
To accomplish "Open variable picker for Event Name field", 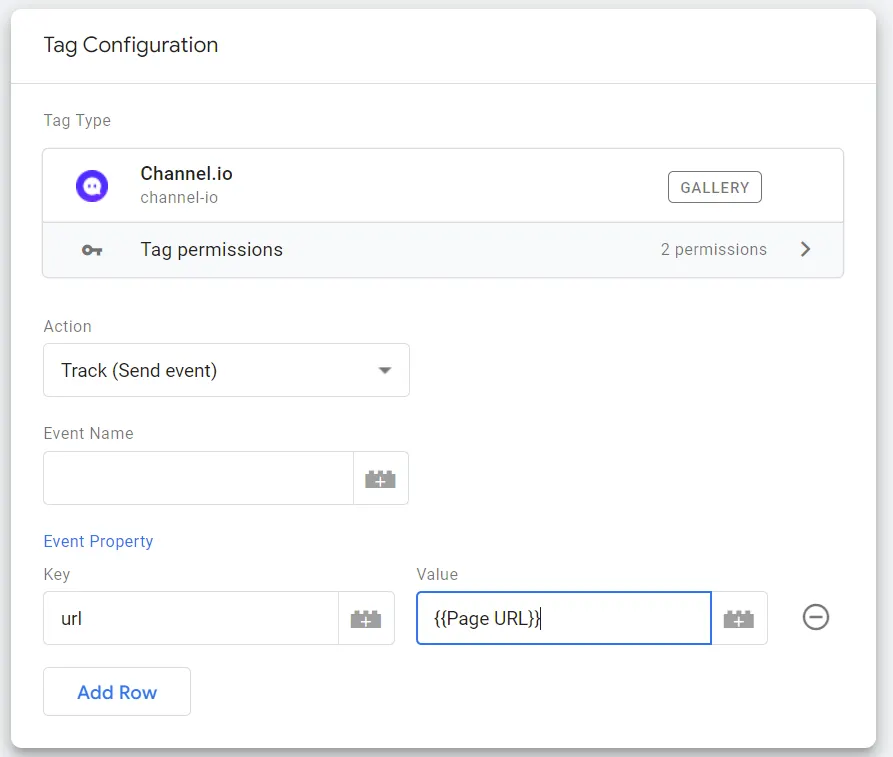I will point(380,479).
